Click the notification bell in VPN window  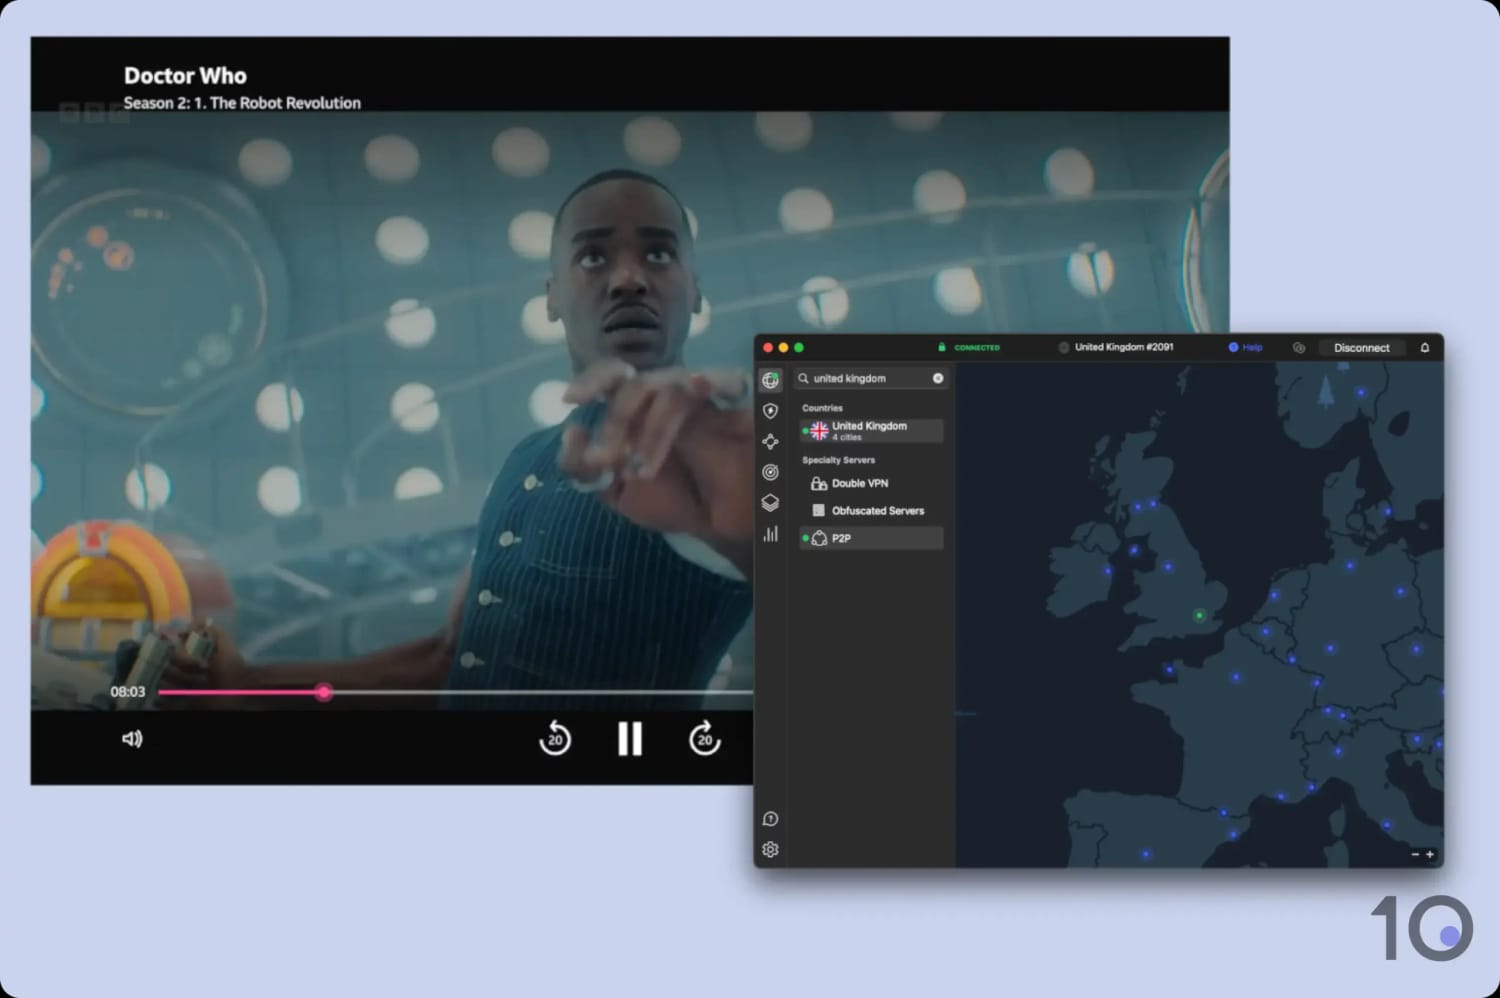coord(1425,348)
